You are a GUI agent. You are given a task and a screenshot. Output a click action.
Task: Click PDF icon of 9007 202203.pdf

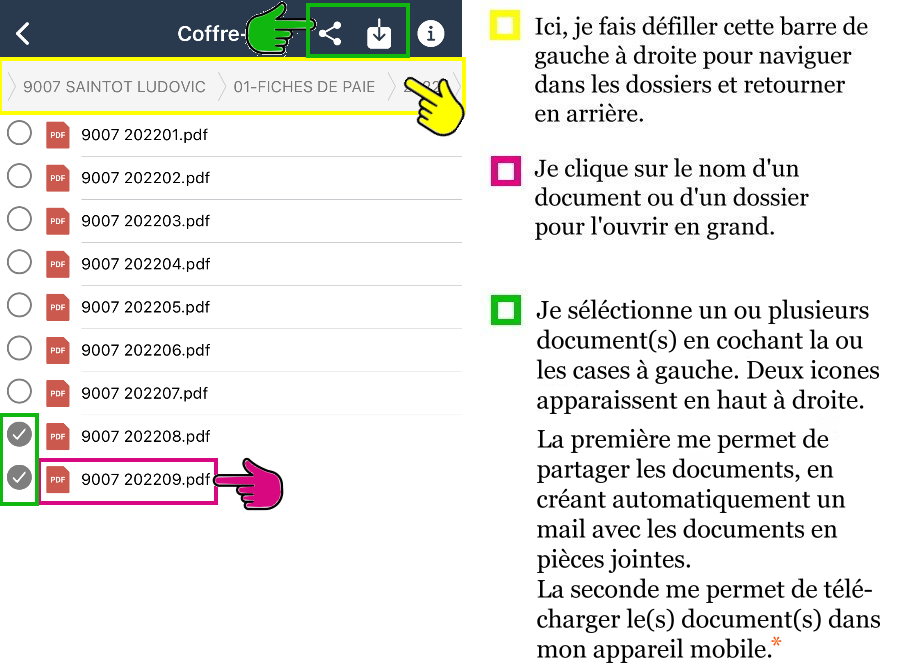(x=58, y=220)
